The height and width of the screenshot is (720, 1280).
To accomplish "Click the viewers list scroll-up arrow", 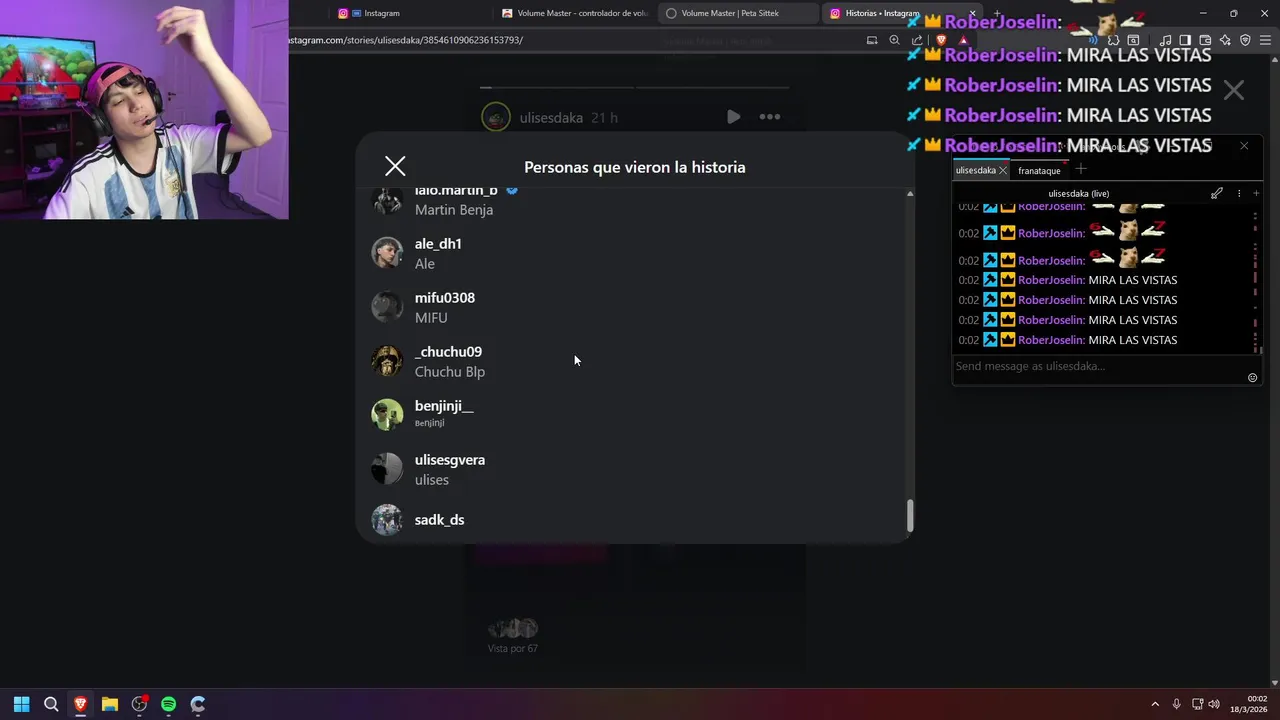I will pyautogui.click(x=909, y=193).
